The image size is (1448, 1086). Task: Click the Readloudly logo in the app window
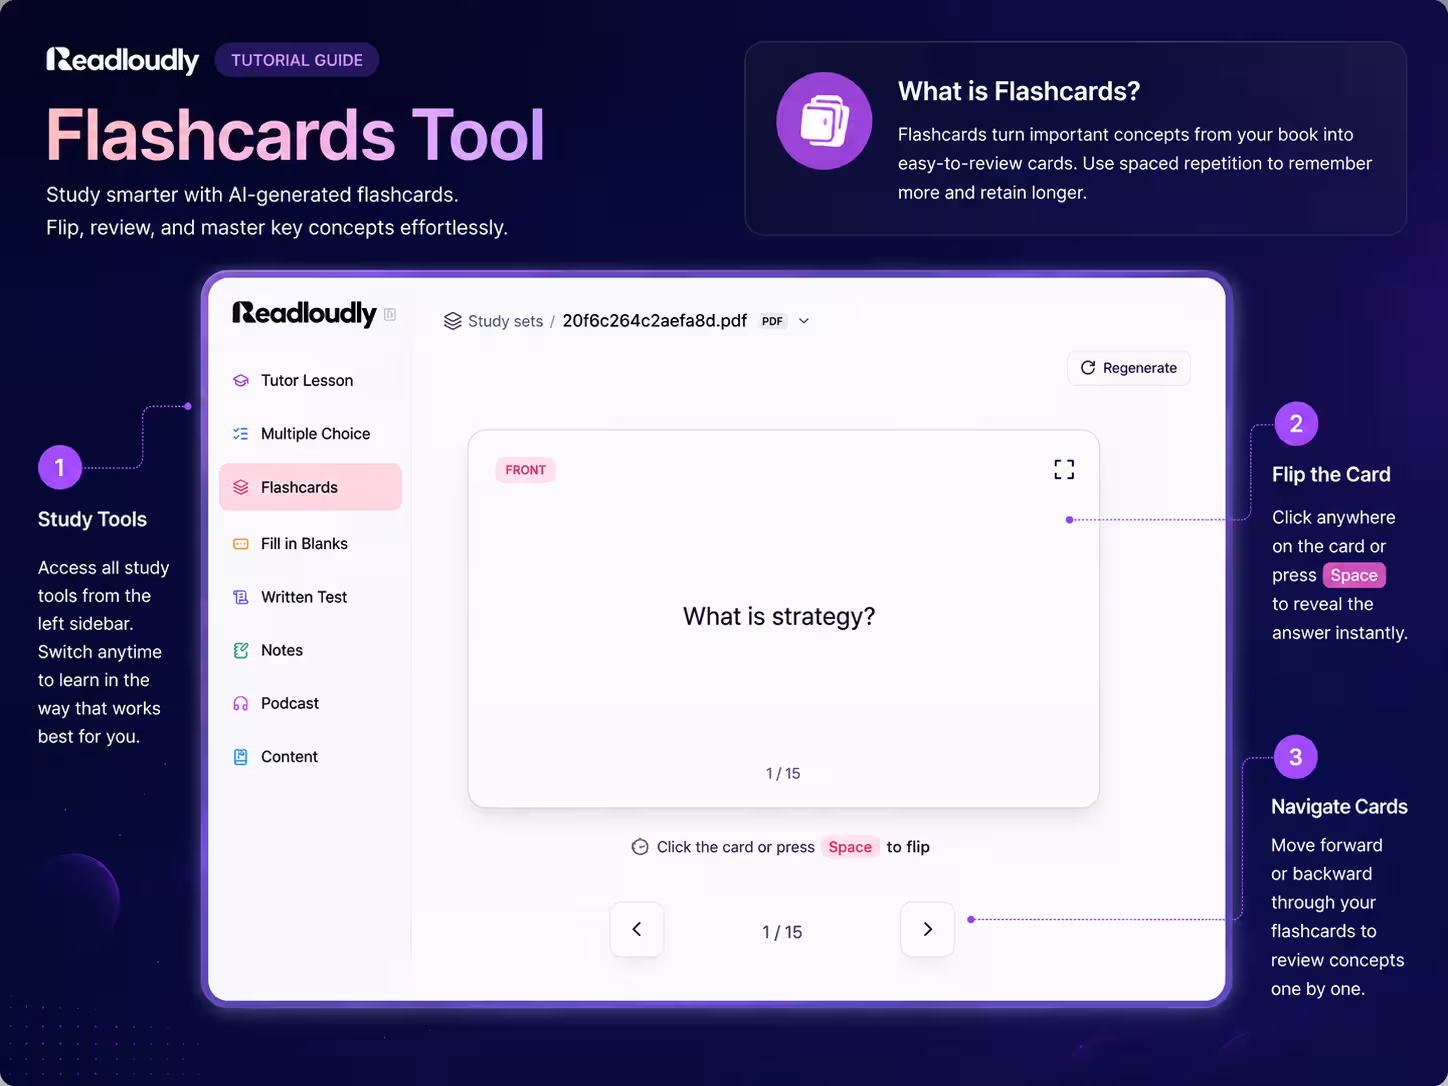(x=304, y=313)
